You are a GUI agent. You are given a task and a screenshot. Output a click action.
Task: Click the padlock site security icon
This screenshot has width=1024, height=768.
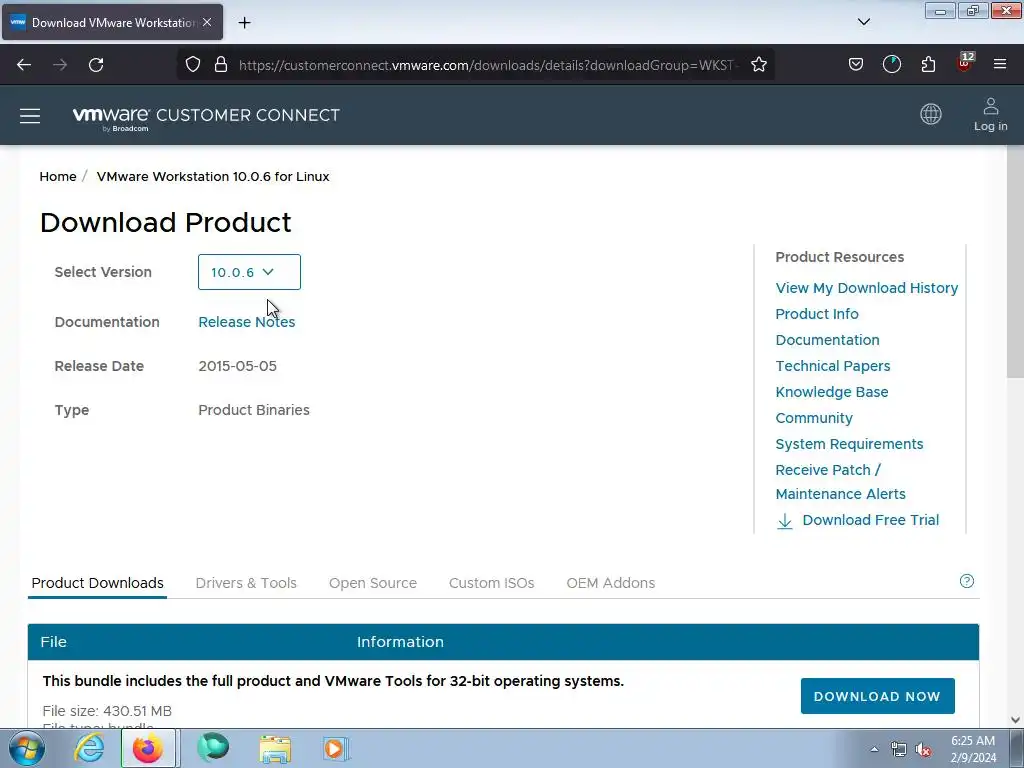(221, 65)
